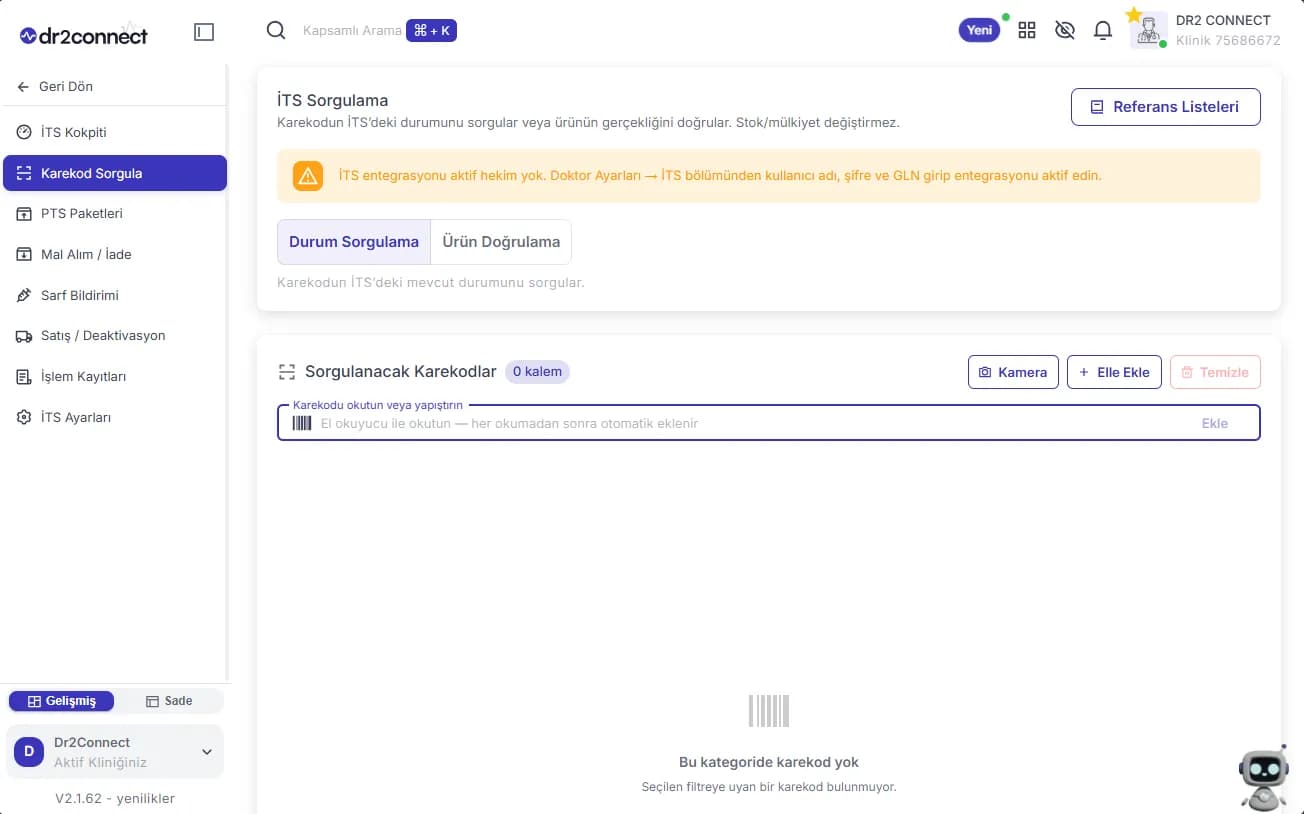Click the Sorgulanacak Karekodlar scan icon
This screenshot has width=1304, height=814.
287,372
